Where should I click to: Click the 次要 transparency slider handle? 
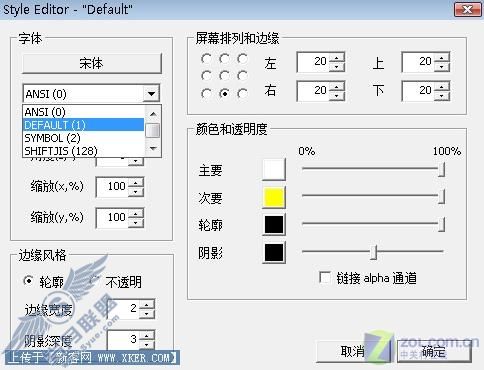pyautogui.click(x=441, y=196)
